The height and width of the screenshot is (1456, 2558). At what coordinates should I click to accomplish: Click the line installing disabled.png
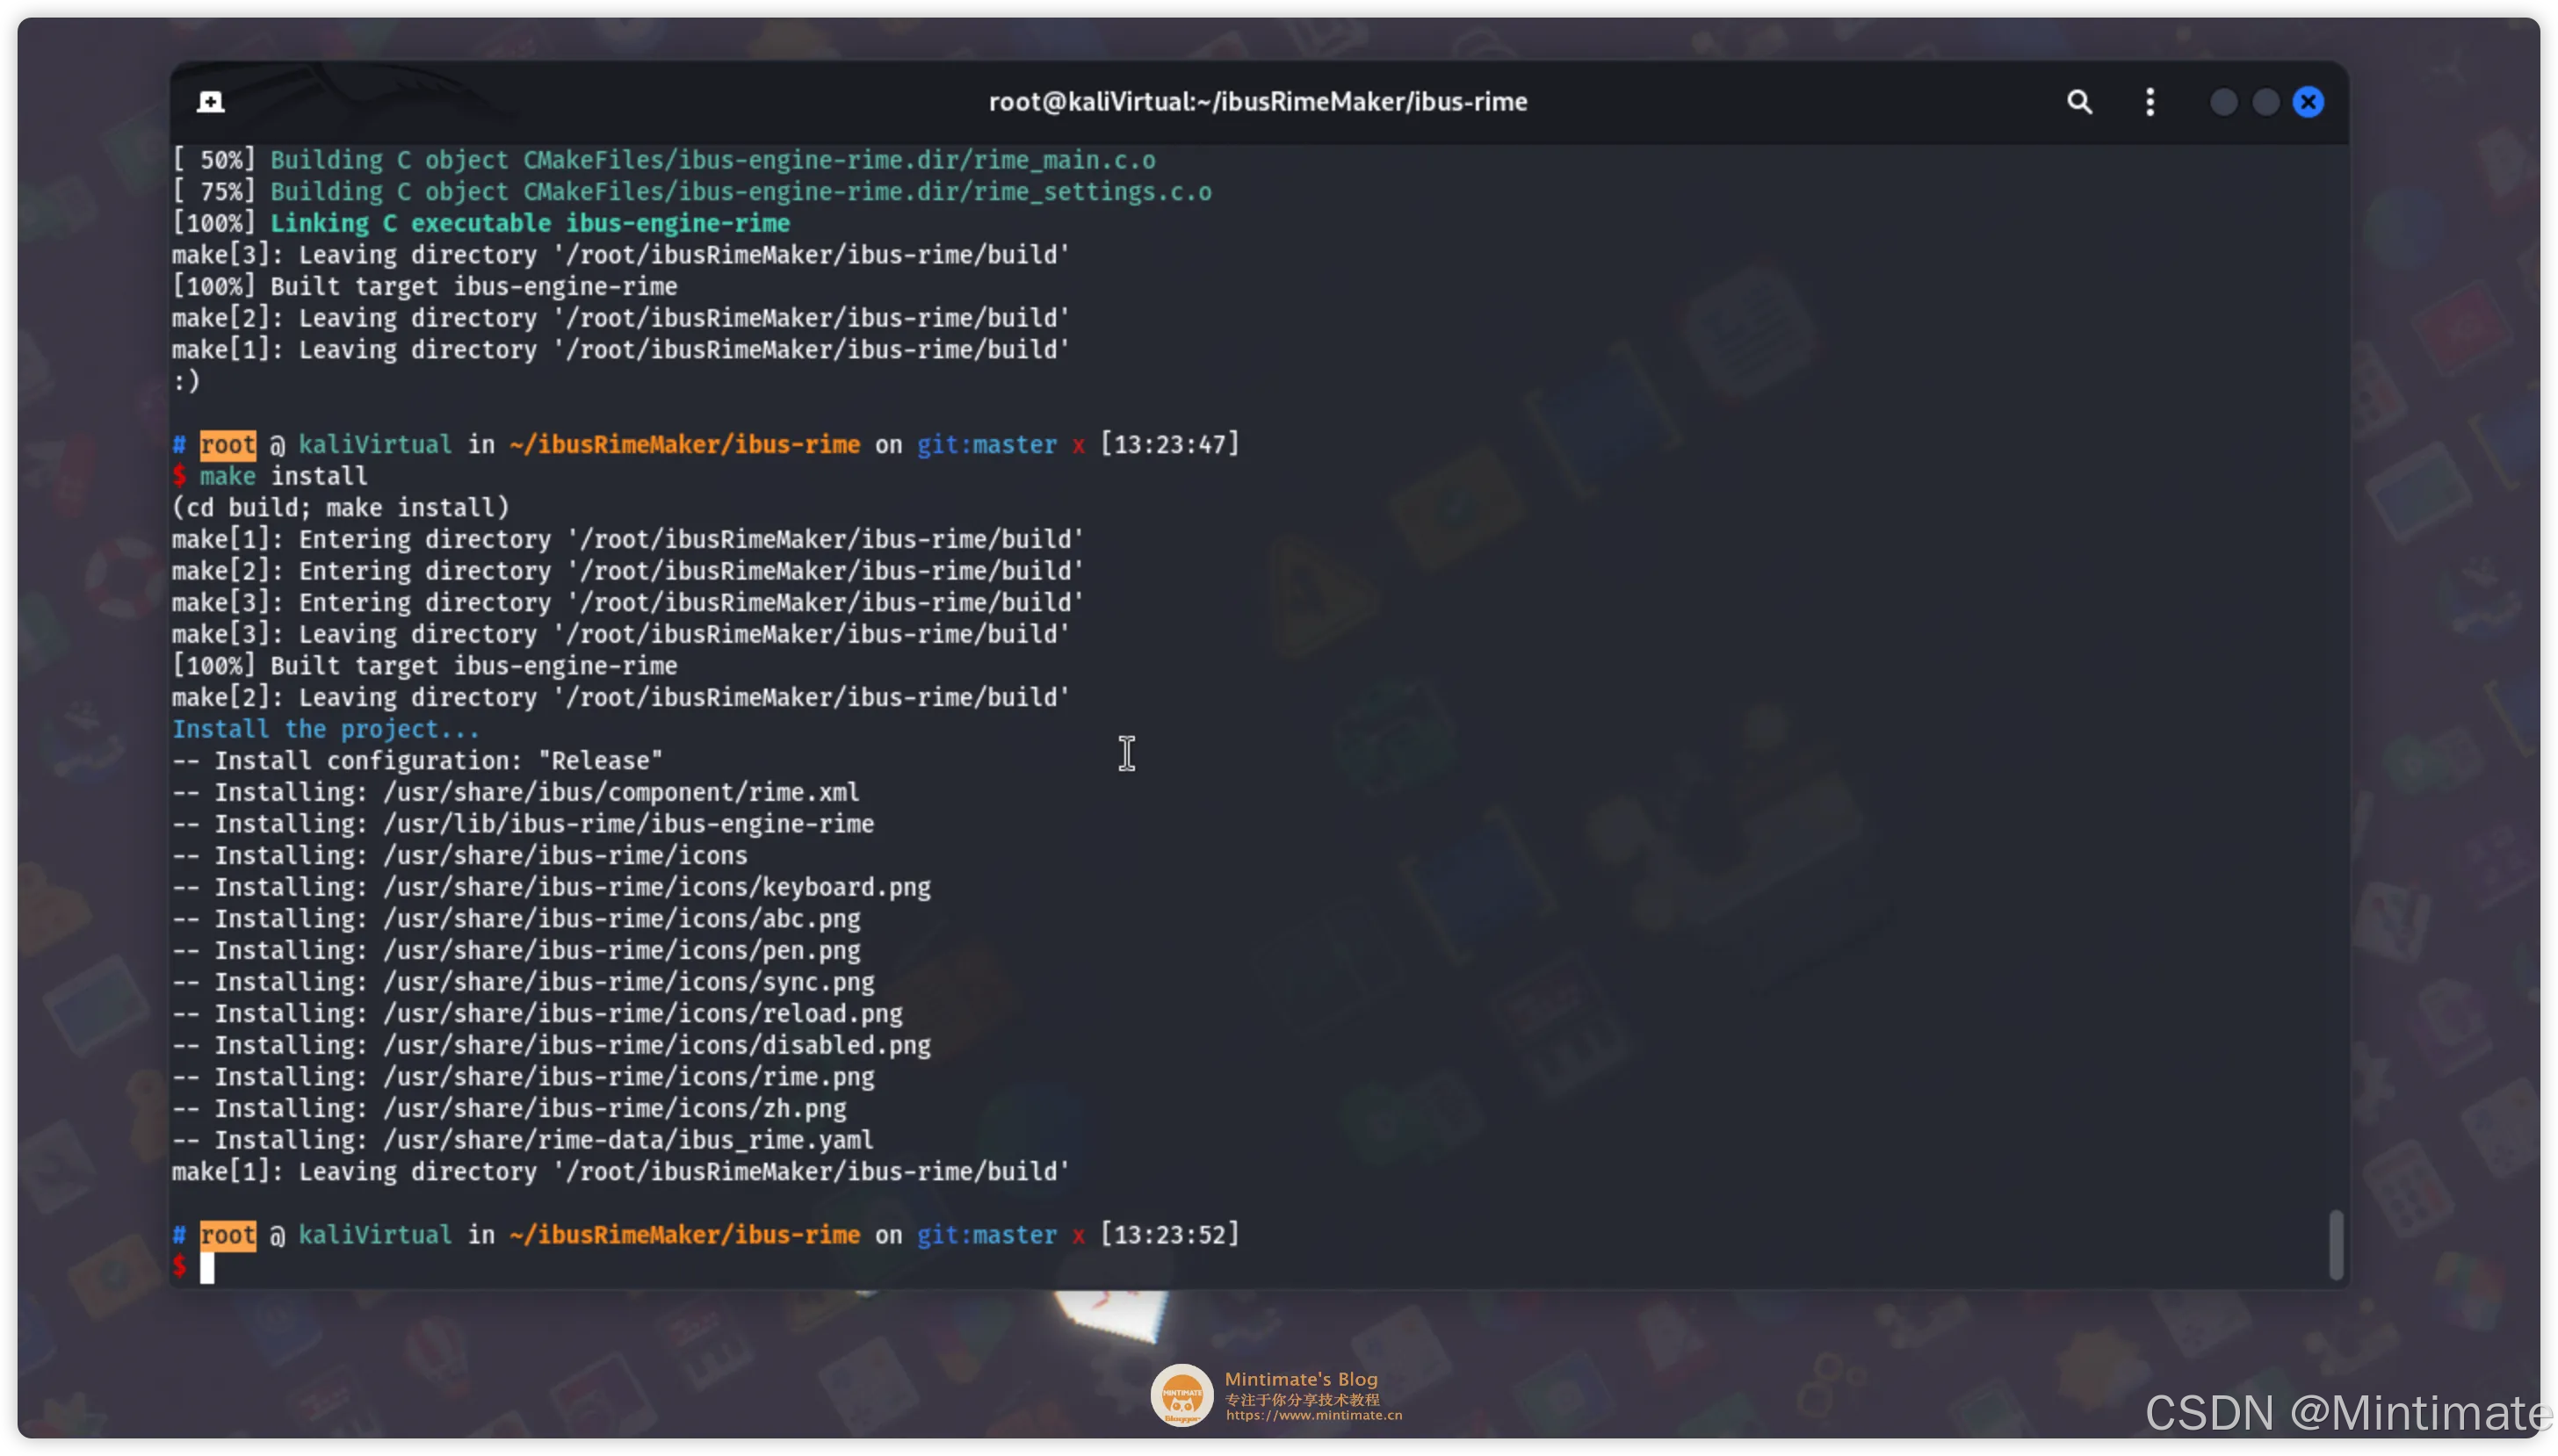(x=551, y=1045)
